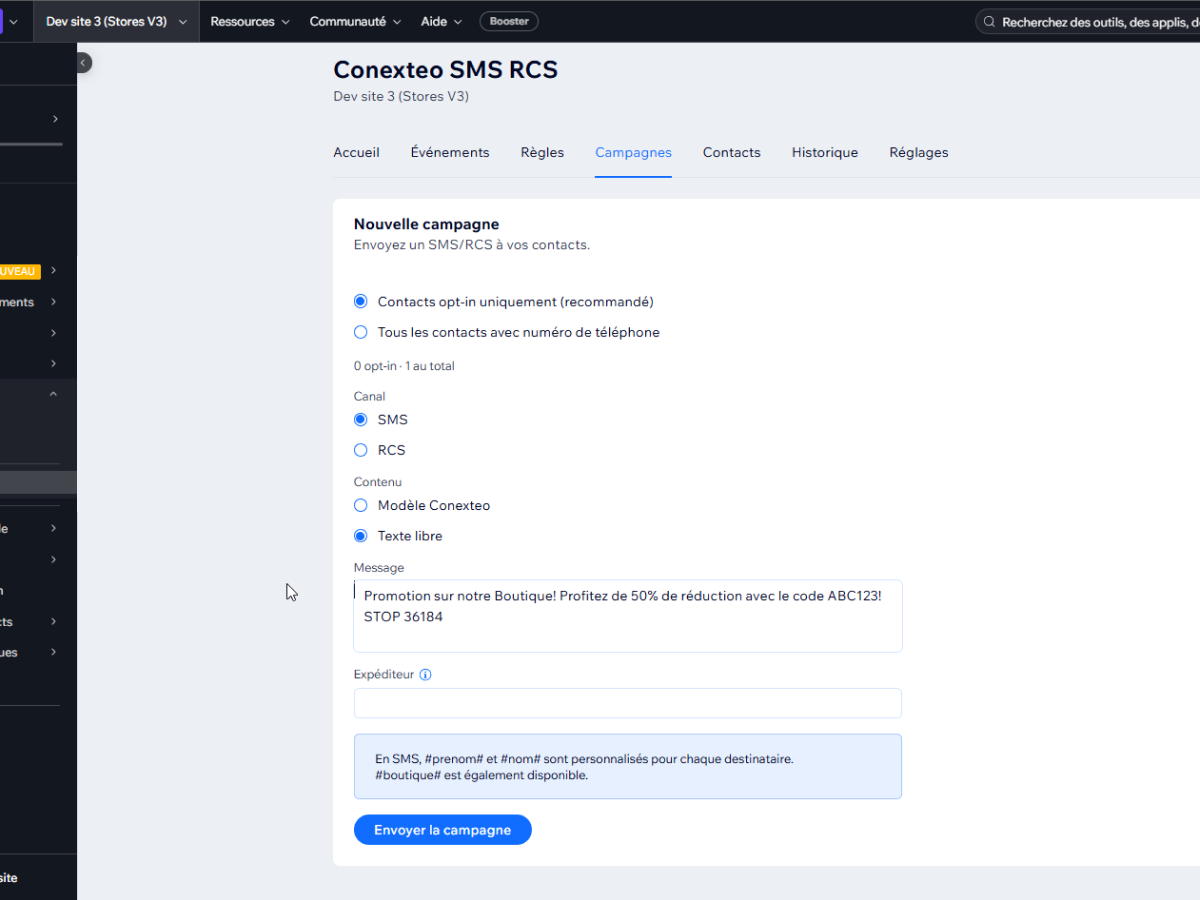Select Modèle Conexteo content option
This screenshot has height=900, width=1200.
pyautogui.click(x=361, y=505)
